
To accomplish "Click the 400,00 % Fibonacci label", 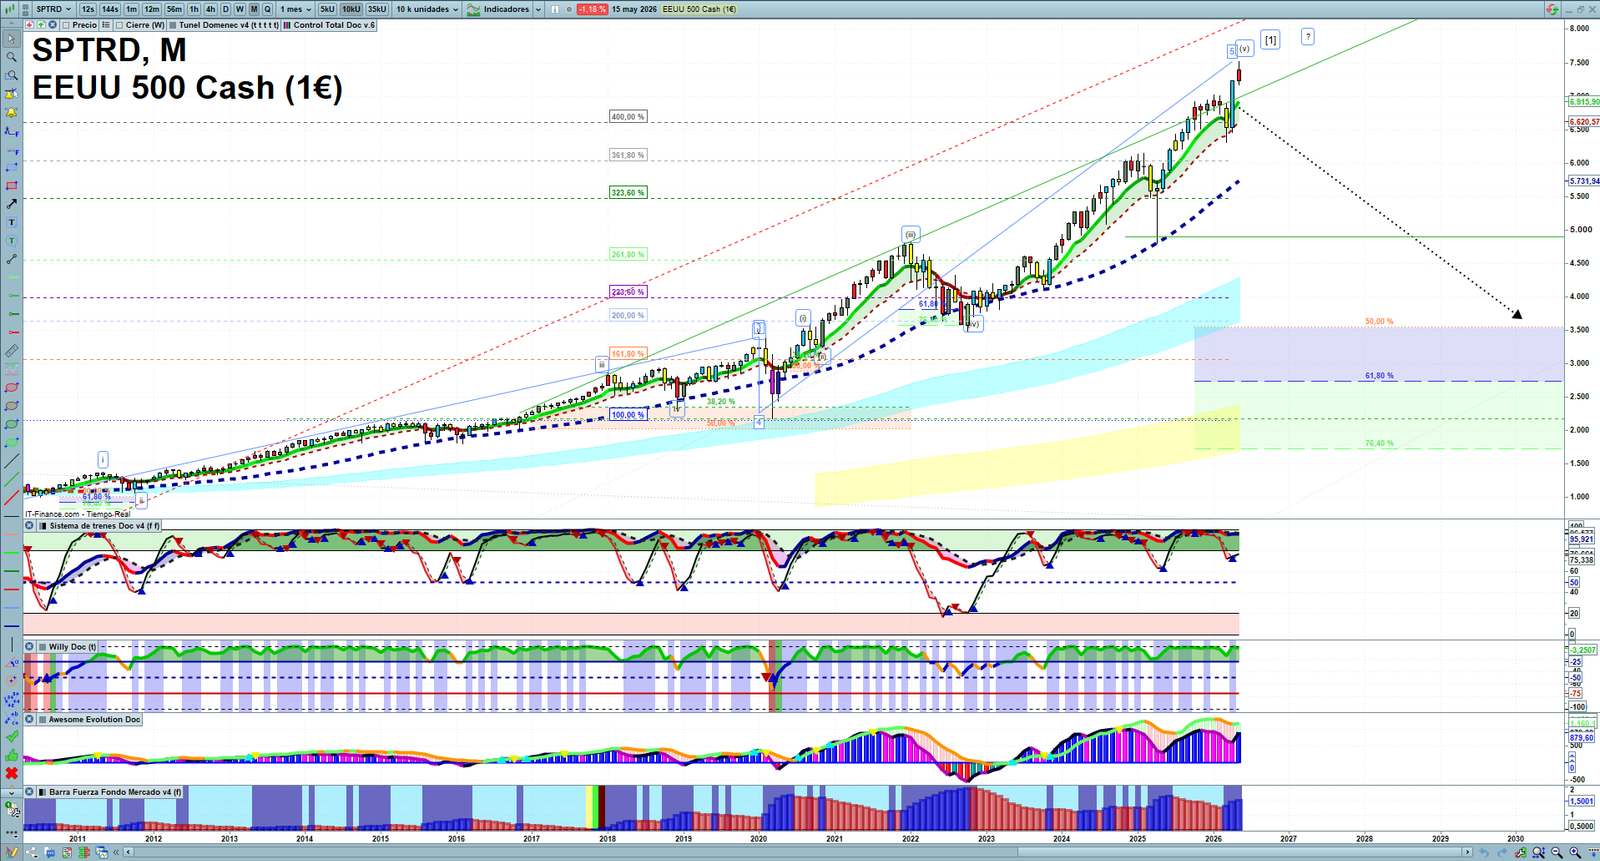I will pyautogui.click(x=628, y=117).
